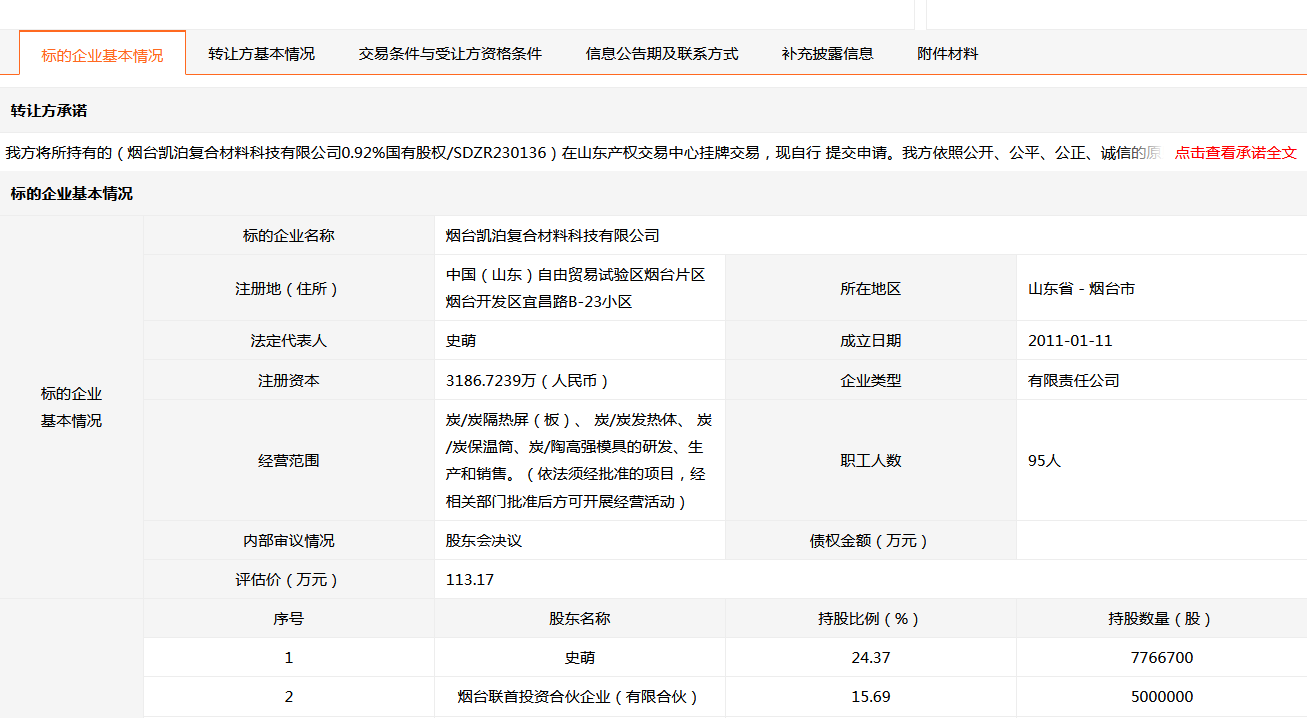Select the 3186.7239万（人民币） value
Image resolution: width=1307 pixels, height=718 pixels.
[527, 381]
